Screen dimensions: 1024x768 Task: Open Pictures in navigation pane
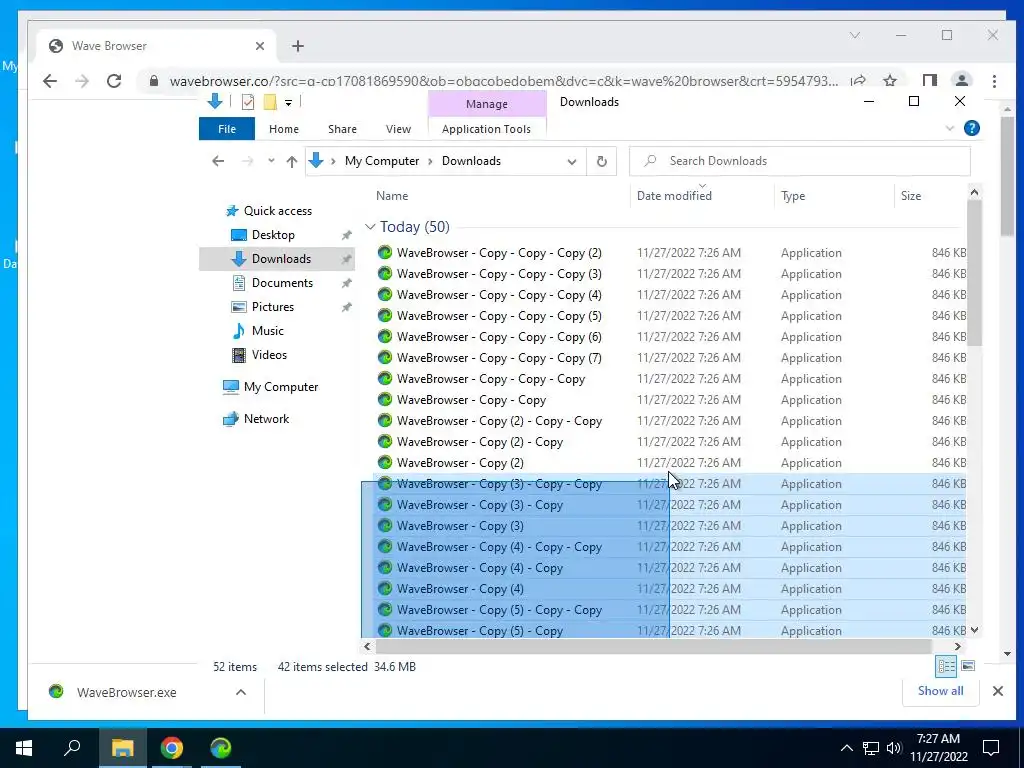coord(272,307)
